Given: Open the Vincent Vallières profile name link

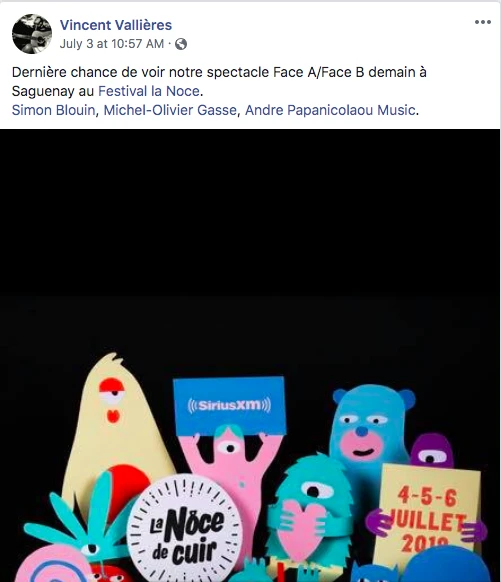Looking at the screenshot, I should [116, 25].
